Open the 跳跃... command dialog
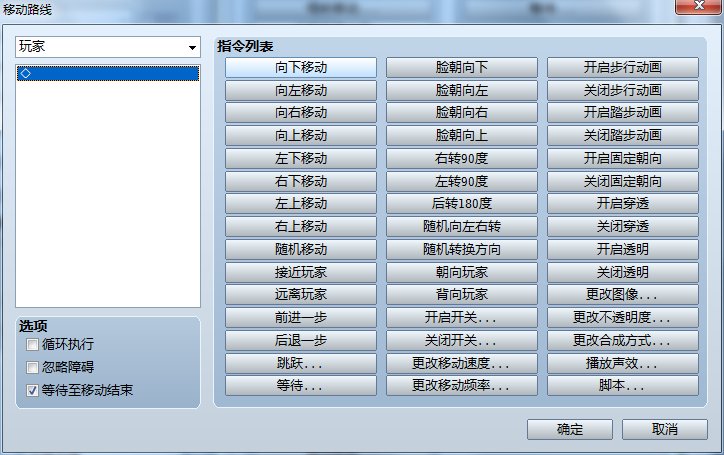 [301, 363]
